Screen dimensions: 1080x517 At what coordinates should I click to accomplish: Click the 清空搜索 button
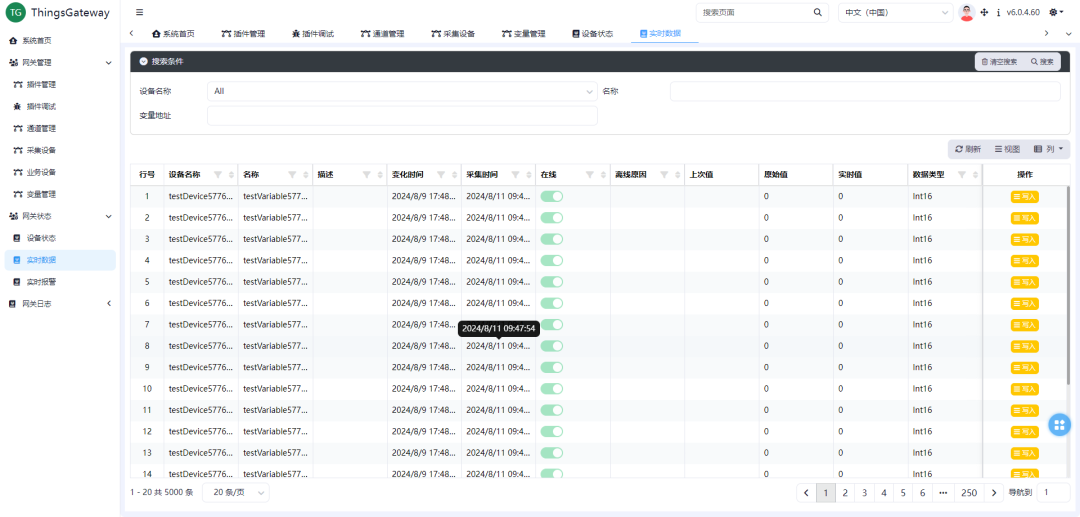[999, 62]
